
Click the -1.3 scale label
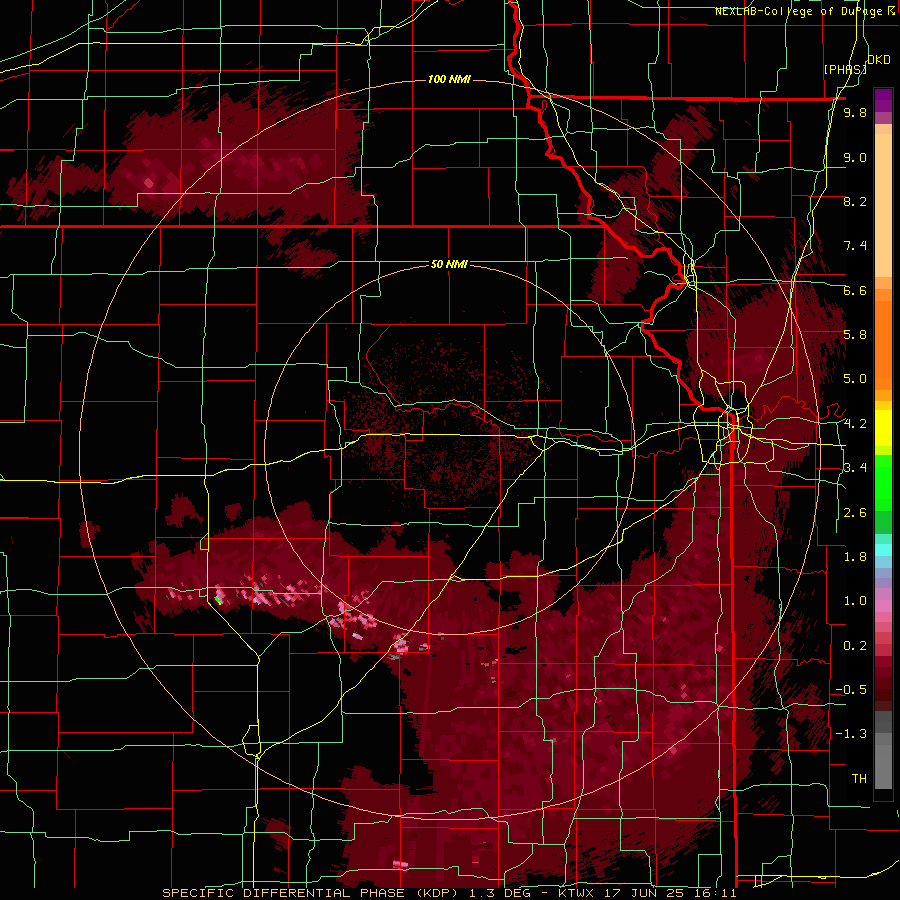(851, 734)
